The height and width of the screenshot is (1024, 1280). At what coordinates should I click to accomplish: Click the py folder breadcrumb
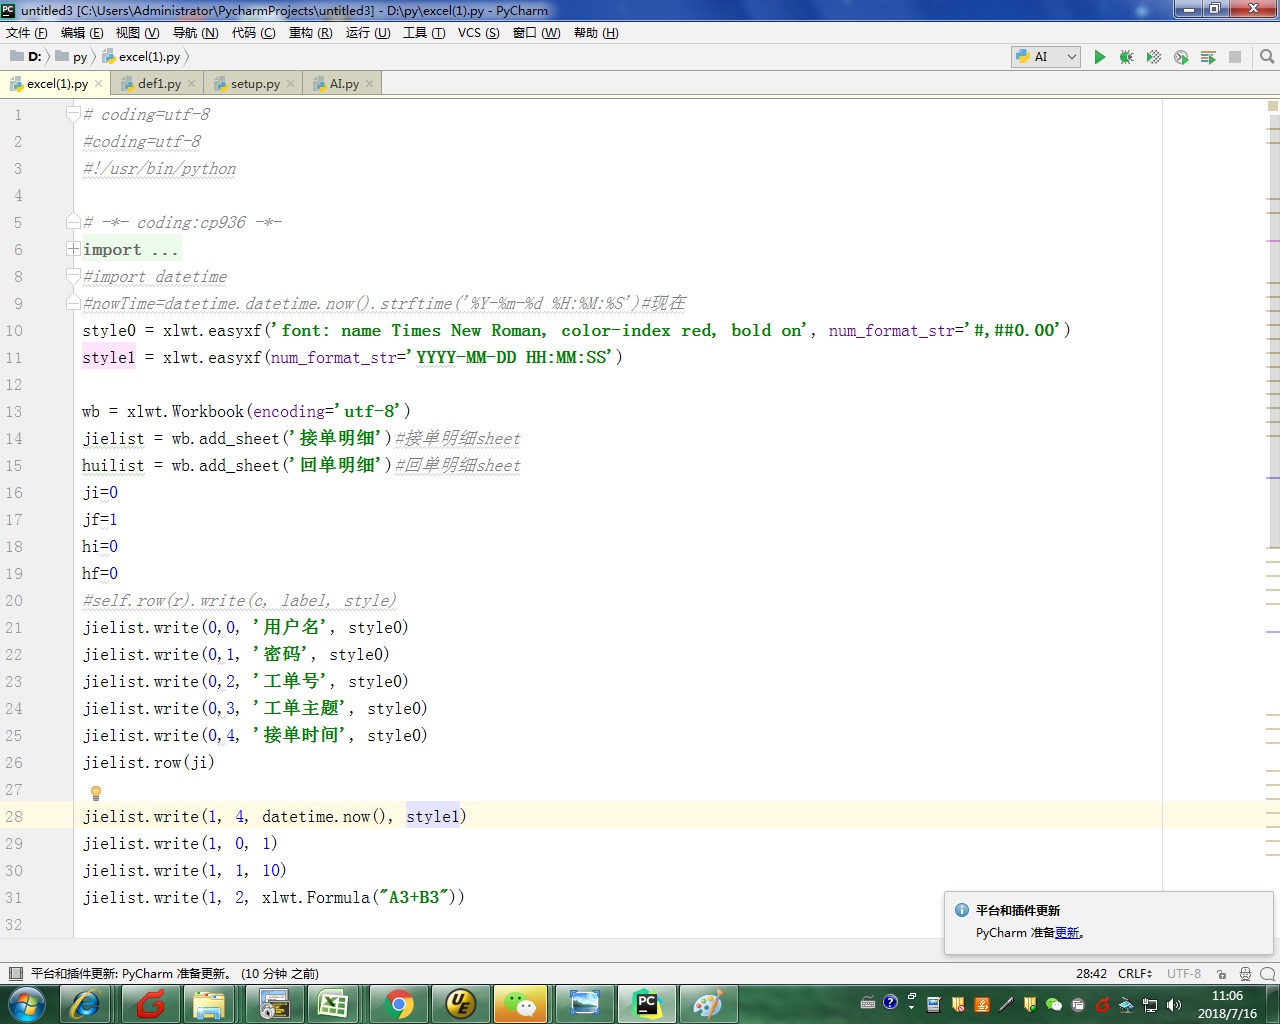coord(72,57)
